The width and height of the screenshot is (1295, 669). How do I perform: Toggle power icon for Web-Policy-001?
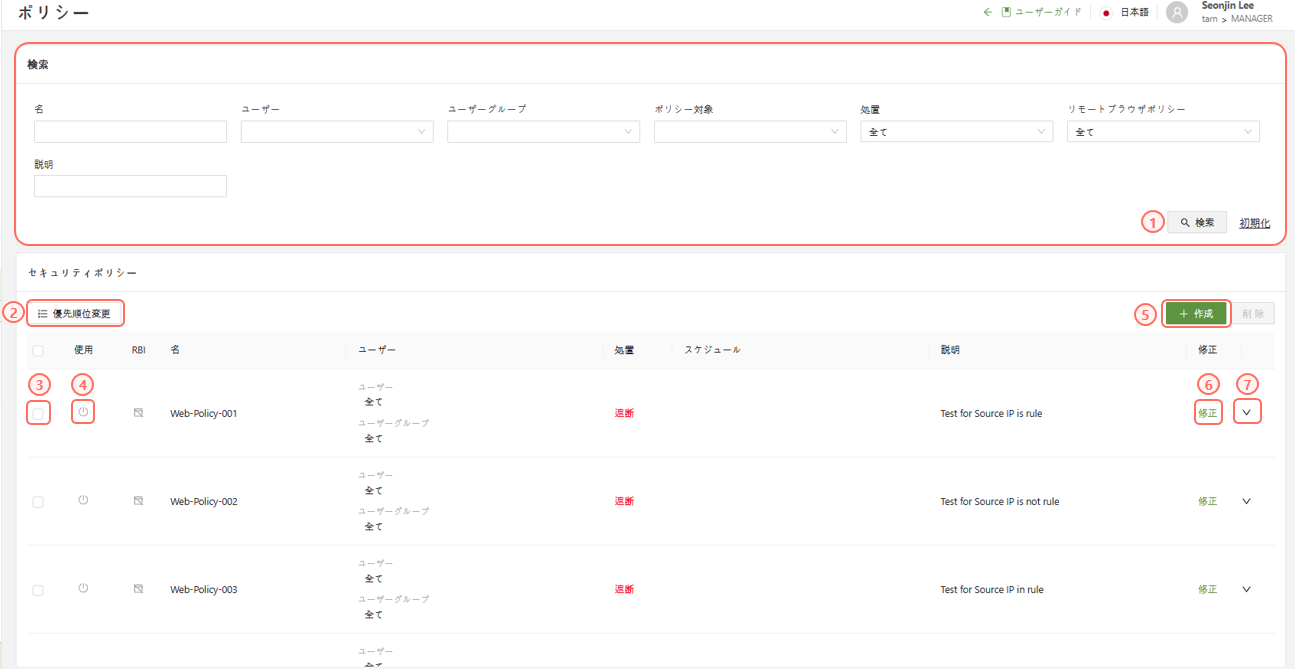pos(84,412)
